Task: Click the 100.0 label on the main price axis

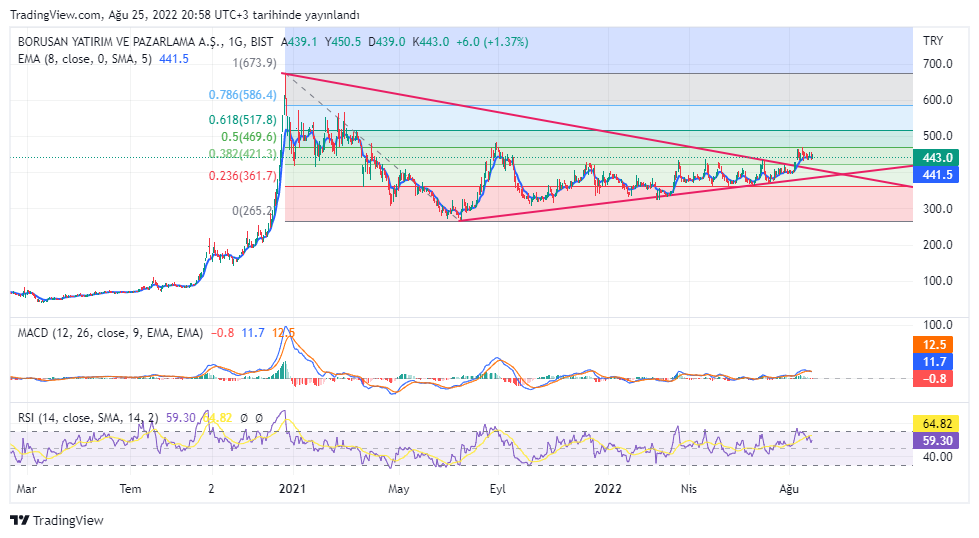Action: click(x=938, y=281)
